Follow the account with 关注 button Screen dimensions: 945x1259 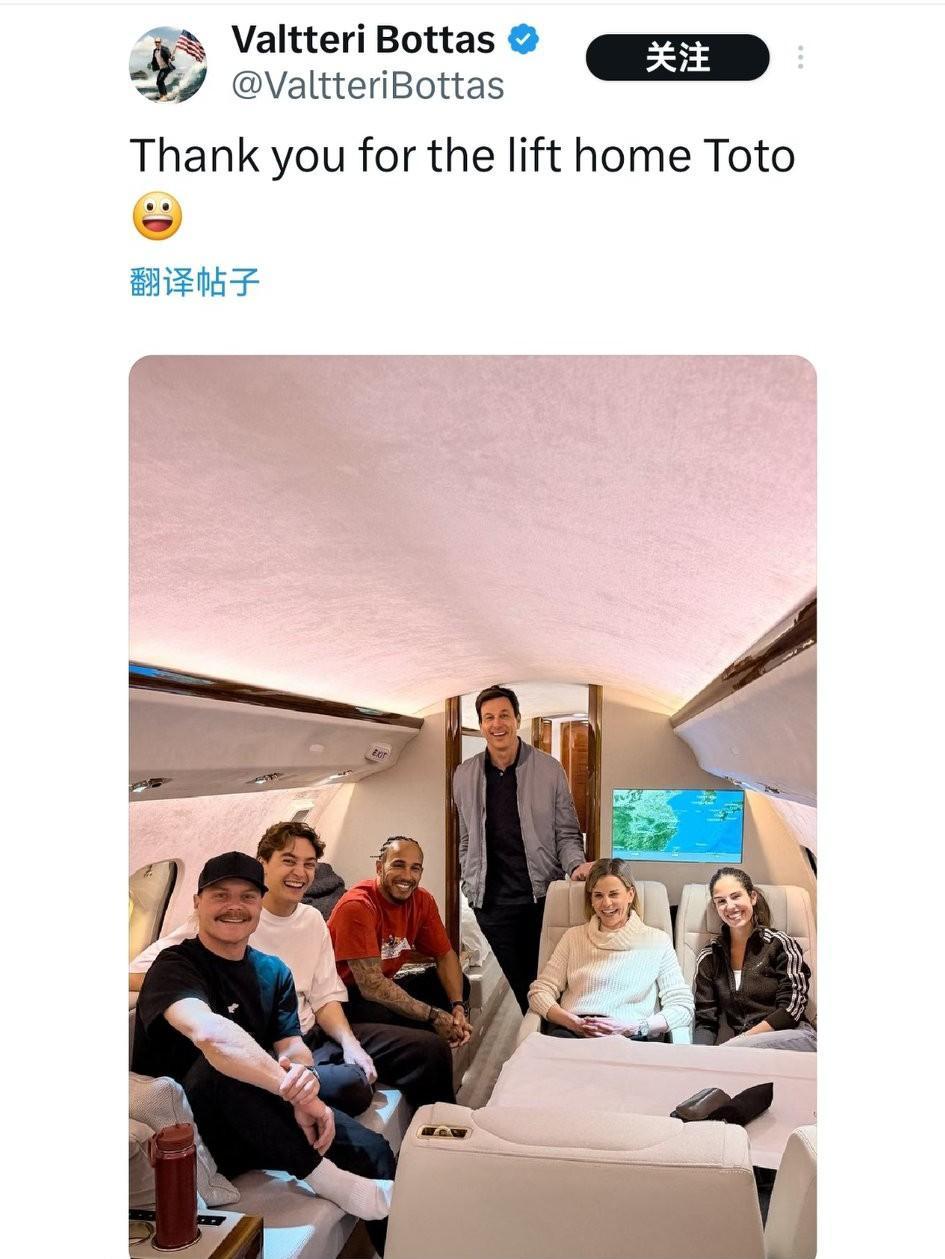click(677, 57)
